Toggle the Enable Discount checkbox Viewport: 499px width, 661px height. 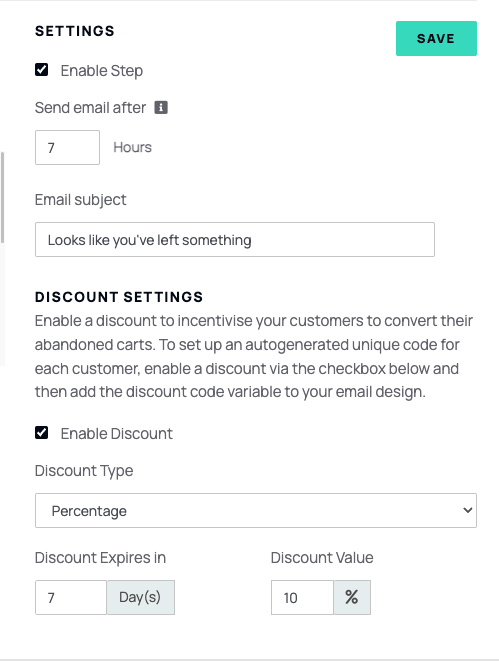pyautogui.click(x=41, y=433)
